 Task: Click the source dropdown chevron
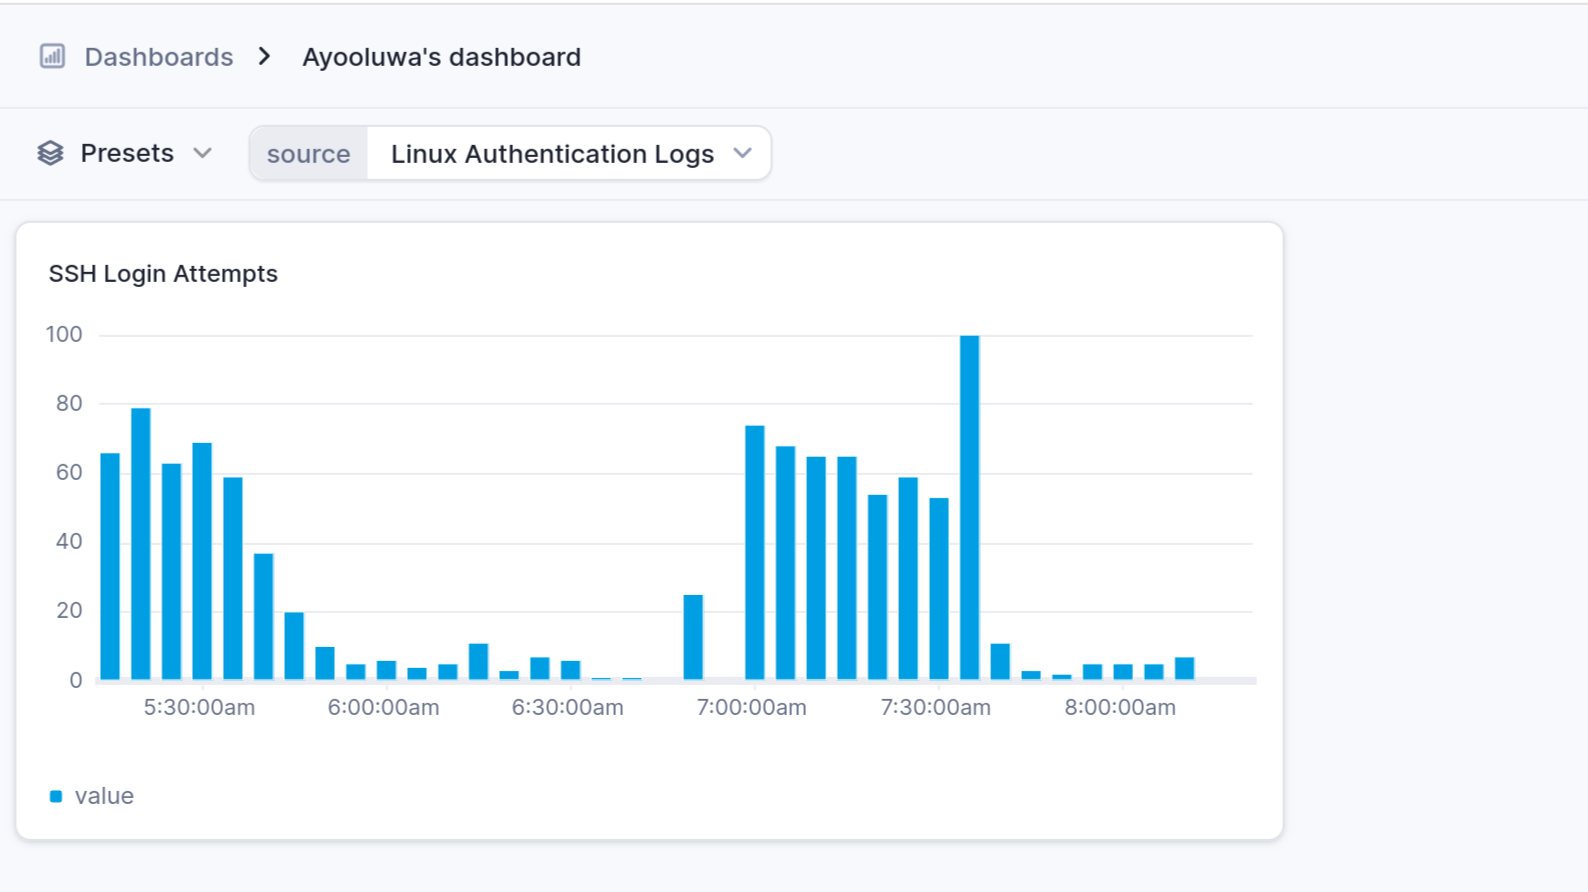(x=742, y=153)
